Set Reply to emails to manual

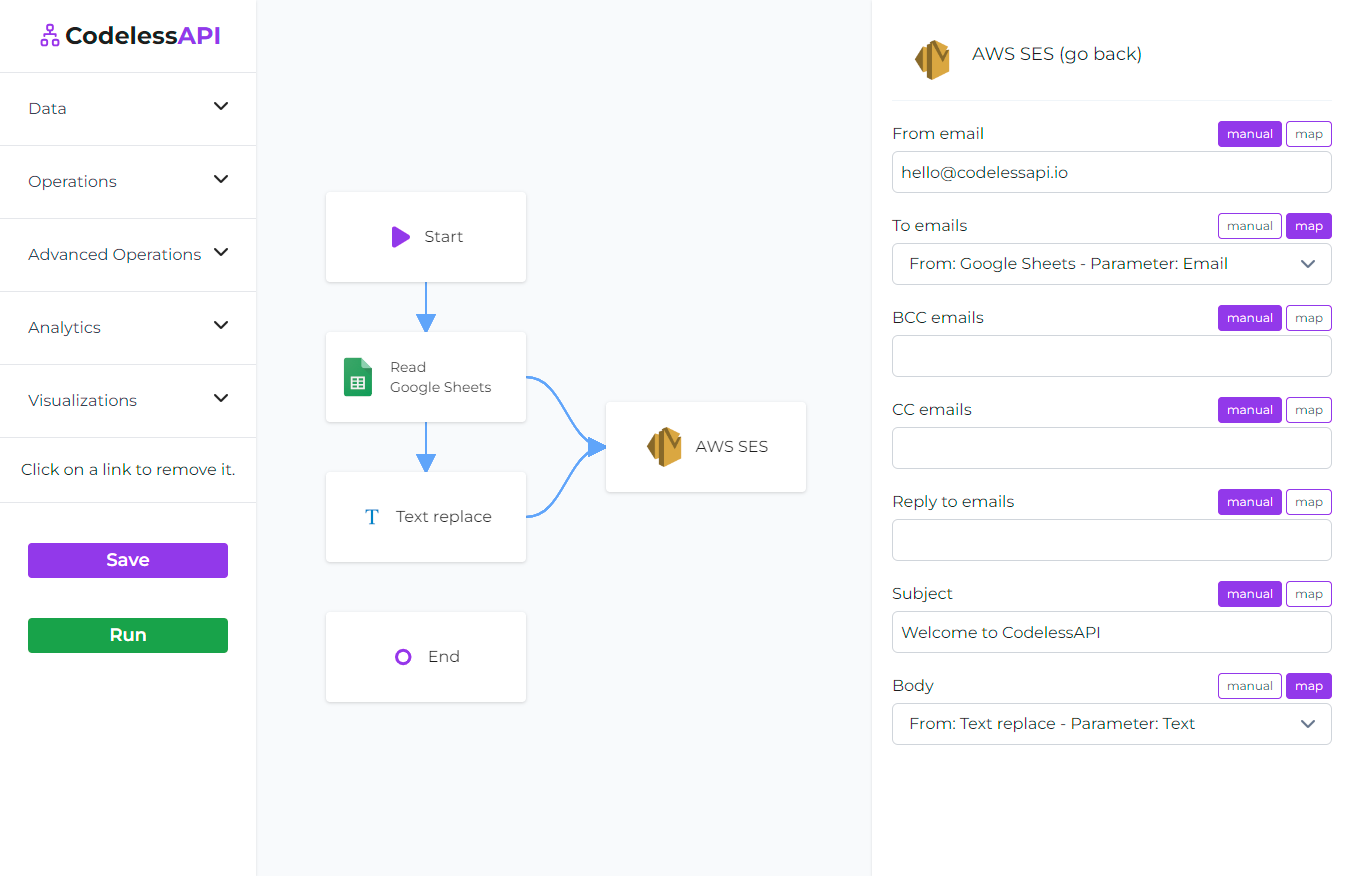1250,502
